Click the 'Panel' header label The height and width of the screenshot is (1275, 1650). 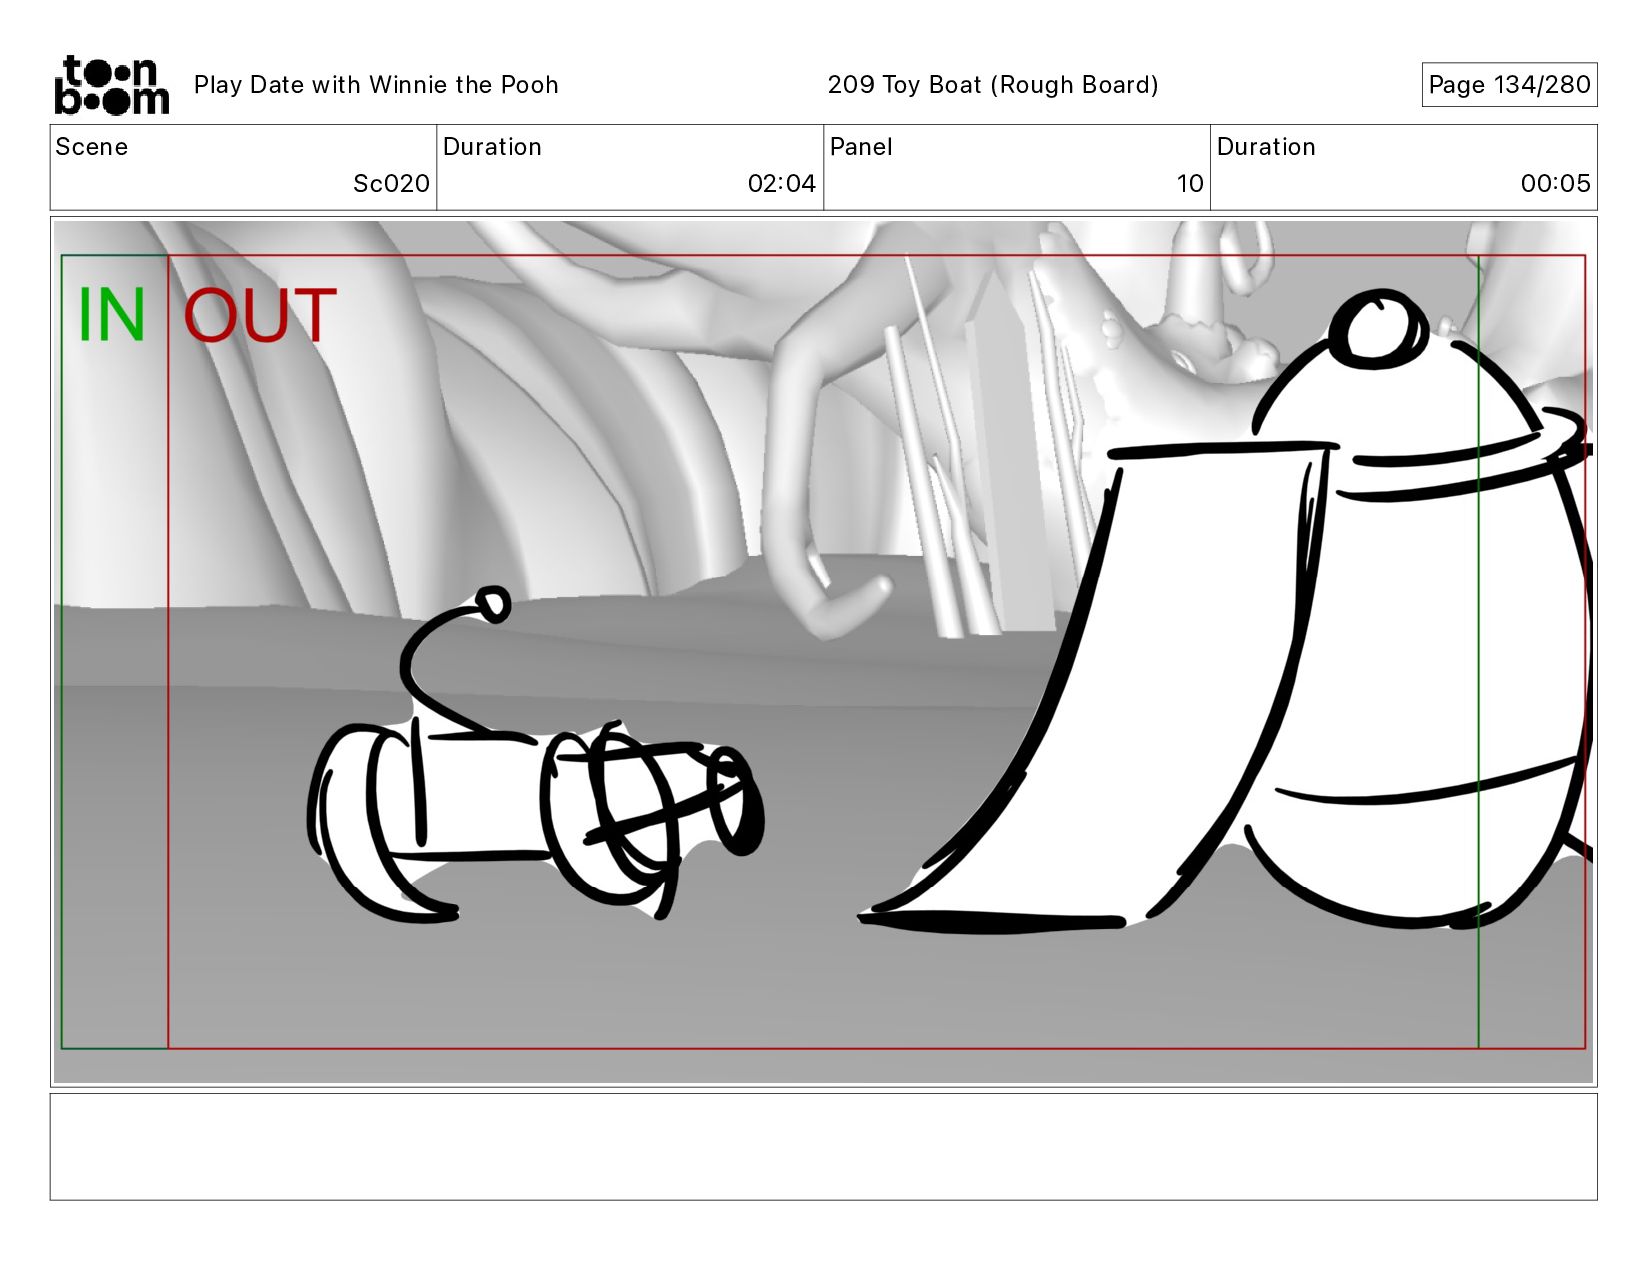861,147
